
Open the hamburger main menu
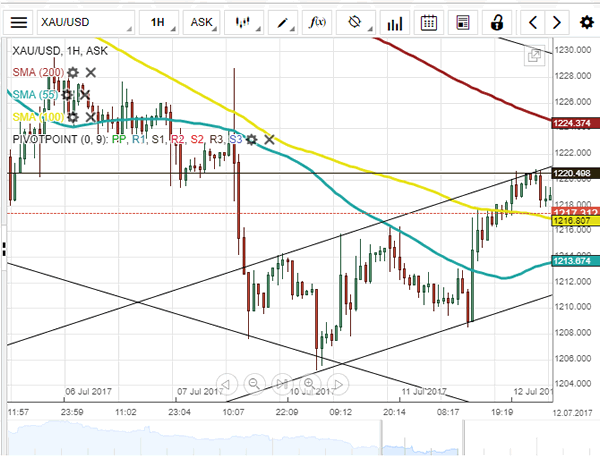(18, 23)
